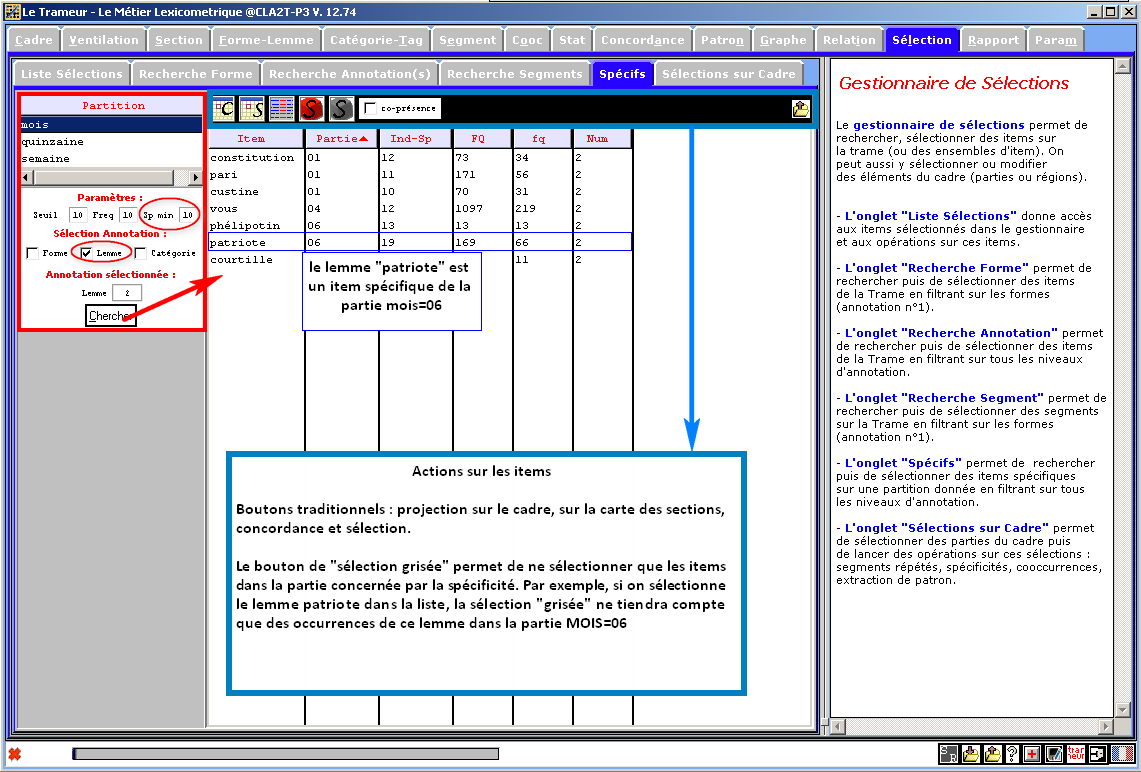Click the bottom folder with up arrow icon
The width and height of the screenshot is (1141, 772).
(x=991, y=754)
